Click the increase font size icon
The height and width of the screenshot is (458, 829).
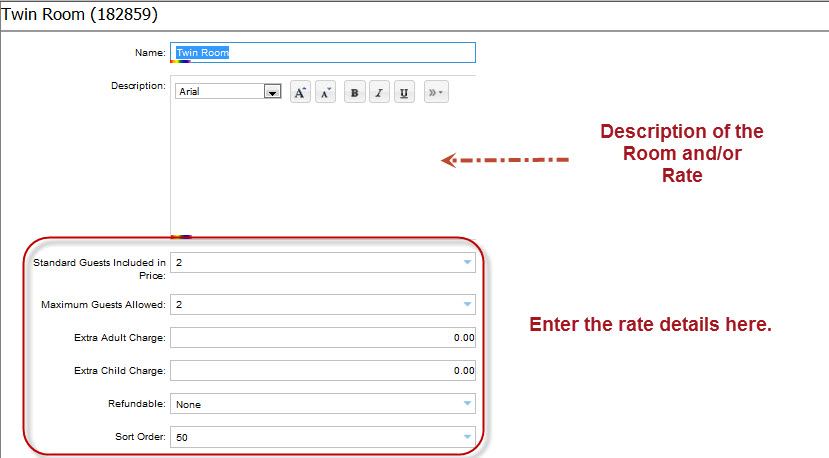click(x=300, y=92)
